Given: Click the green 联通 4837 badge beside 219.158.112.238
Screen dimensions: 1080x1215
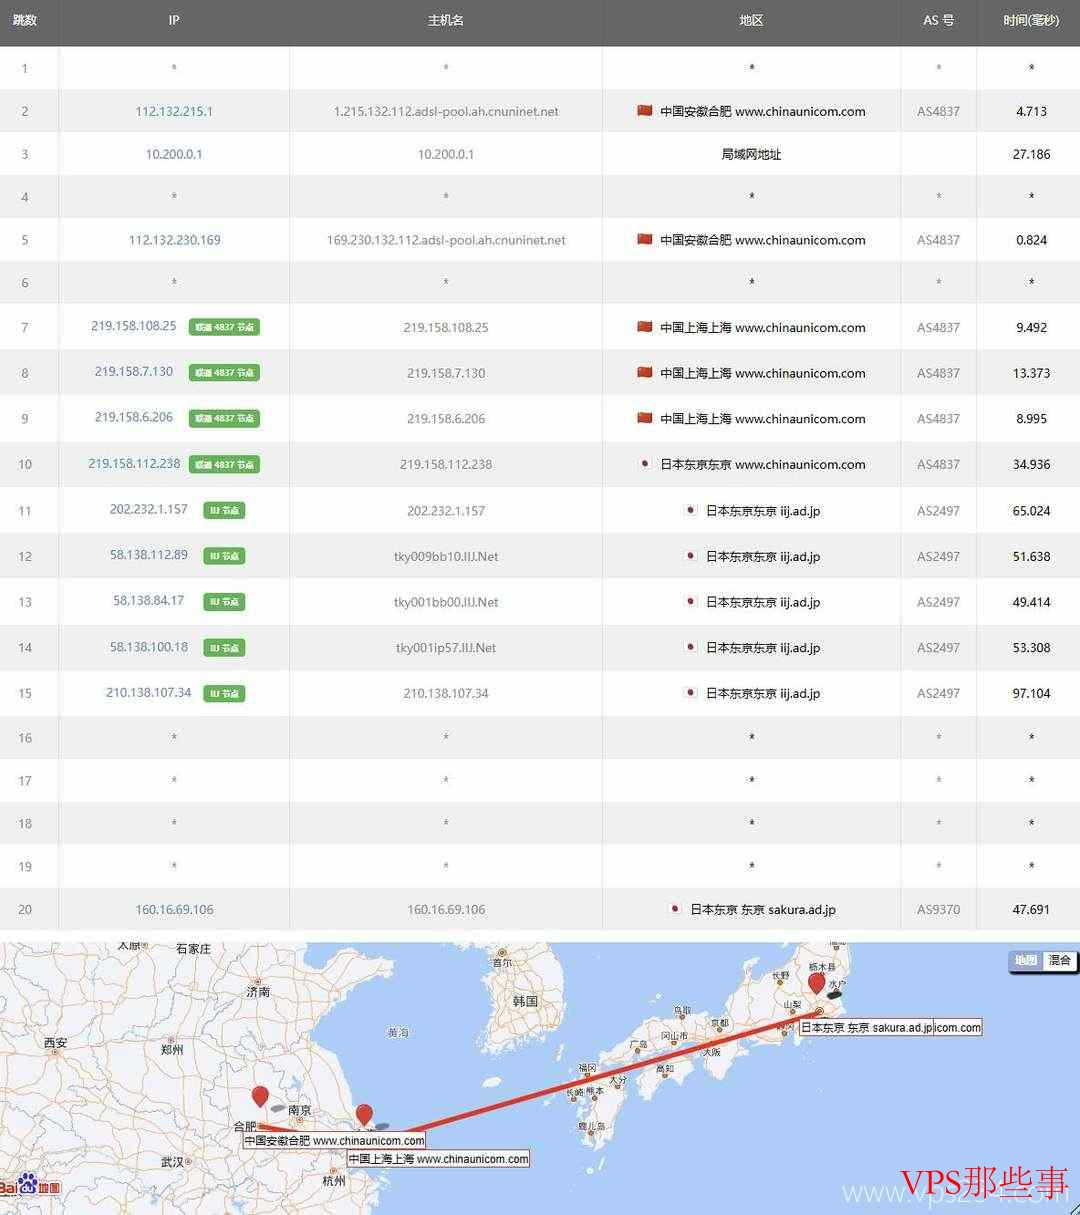Looking at the screenshot, I should pyautogui.click(x=224, y=464).
